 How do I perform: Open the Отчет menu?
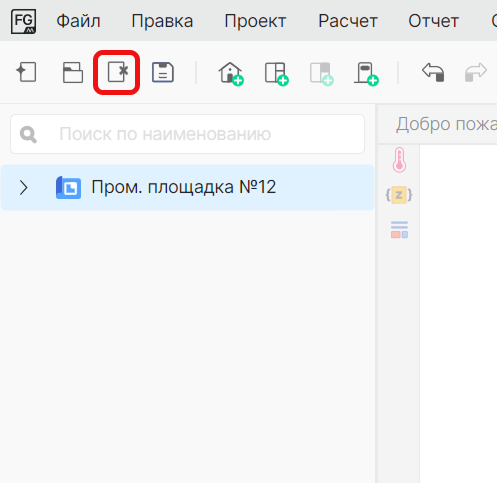pyautogui.click(x=433, y=21)
